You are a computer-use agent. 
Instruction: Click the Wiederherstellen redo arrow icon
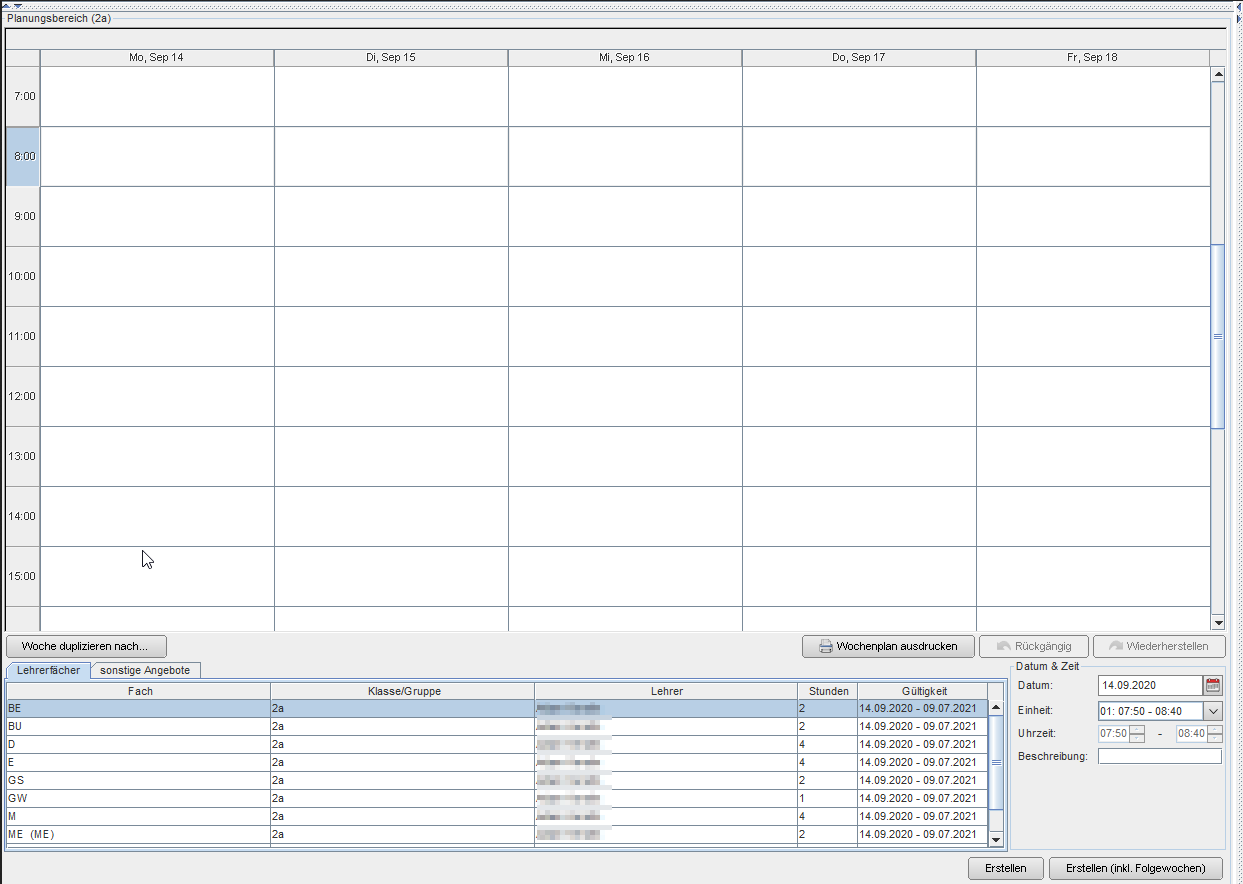1116,646
